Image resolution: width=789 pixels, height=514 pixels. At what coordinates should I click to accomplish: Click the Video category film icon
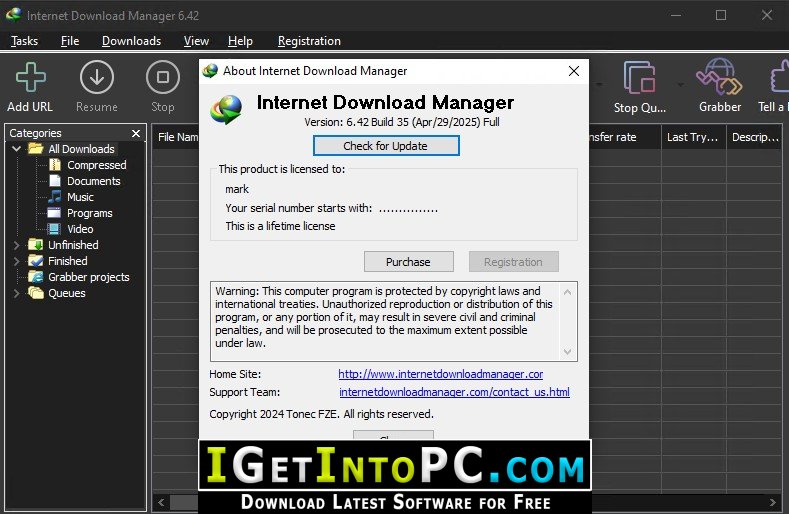click(54, 229)
